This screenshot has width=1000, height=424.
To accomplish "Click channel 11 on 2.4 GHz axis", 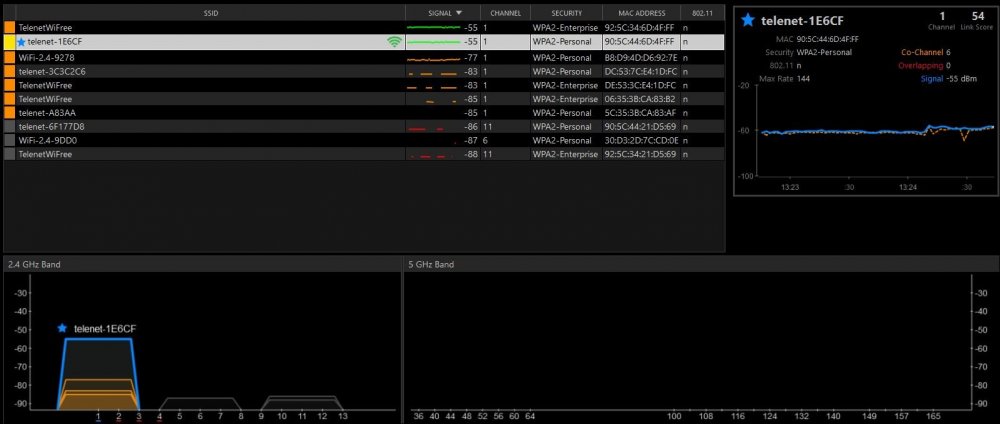I will [x=302, y=416].
